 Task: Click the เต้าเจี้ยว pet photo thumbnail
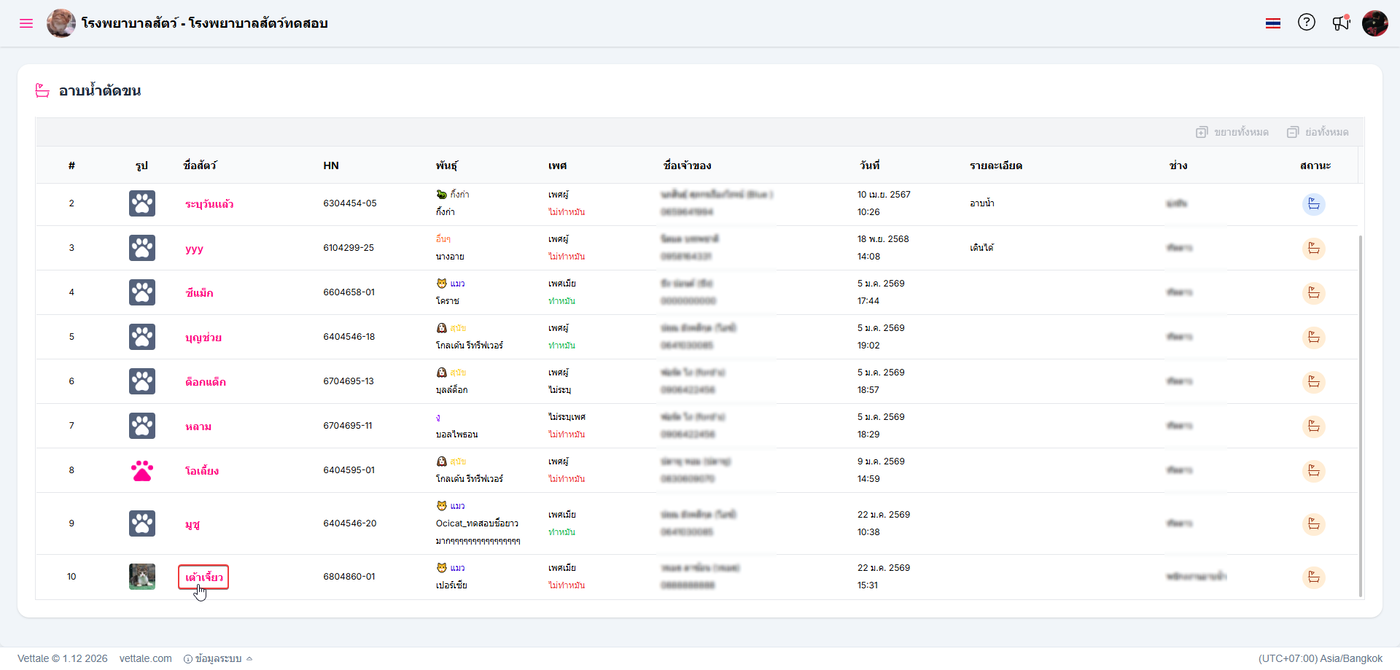[142, 577]
